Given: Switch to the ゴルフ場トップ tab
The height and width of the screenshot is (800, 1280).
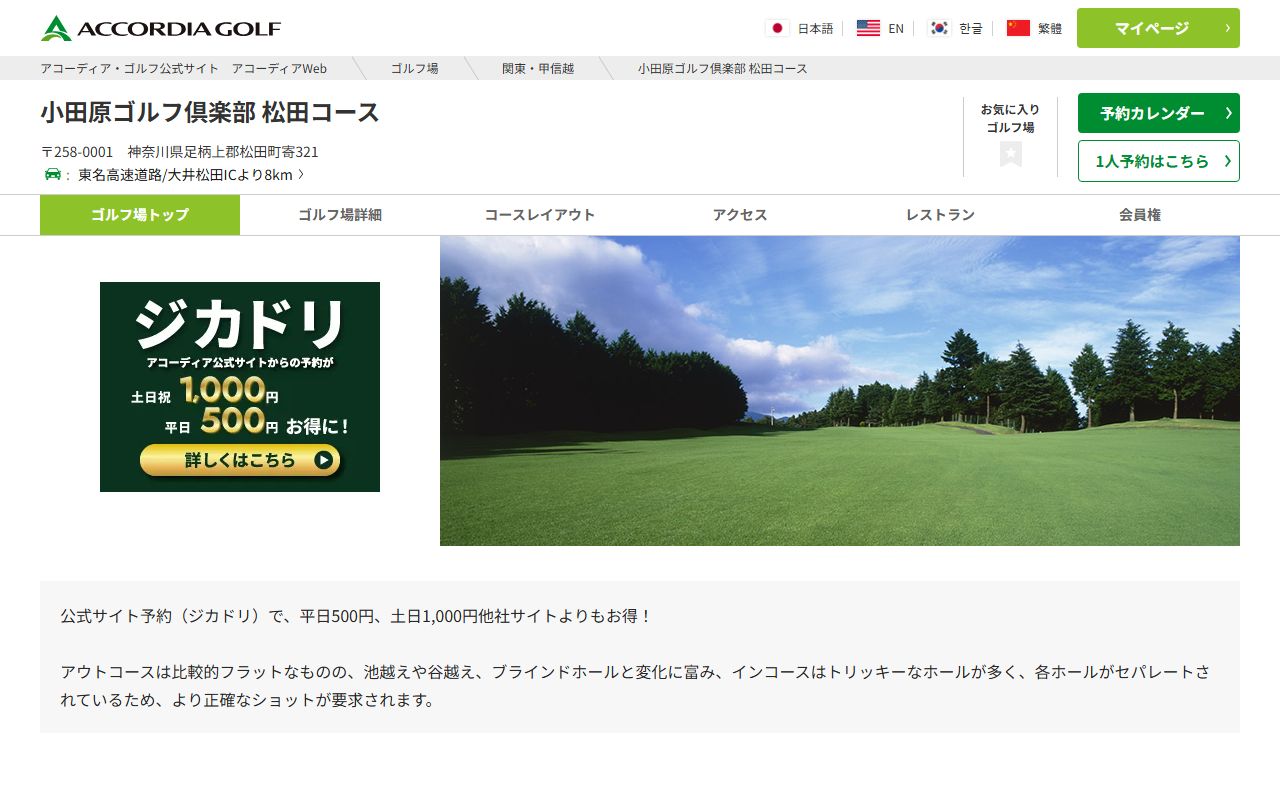Looking at the screenshot, I should 140,215.
